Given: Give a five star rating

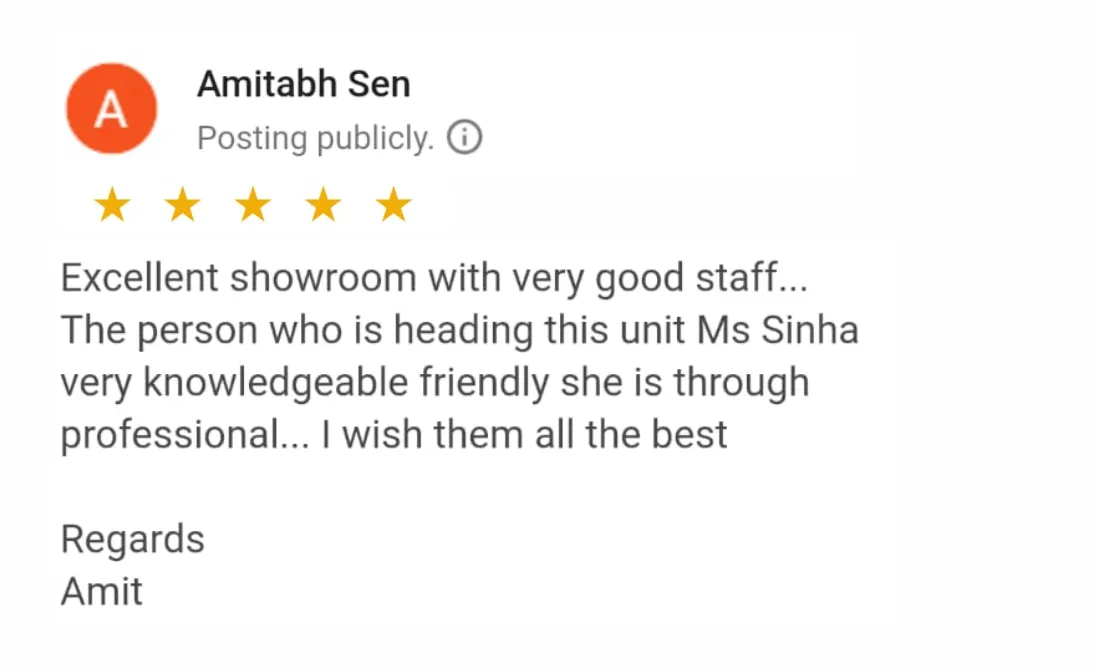Looking at the screenshot, I should coord(394,204).
